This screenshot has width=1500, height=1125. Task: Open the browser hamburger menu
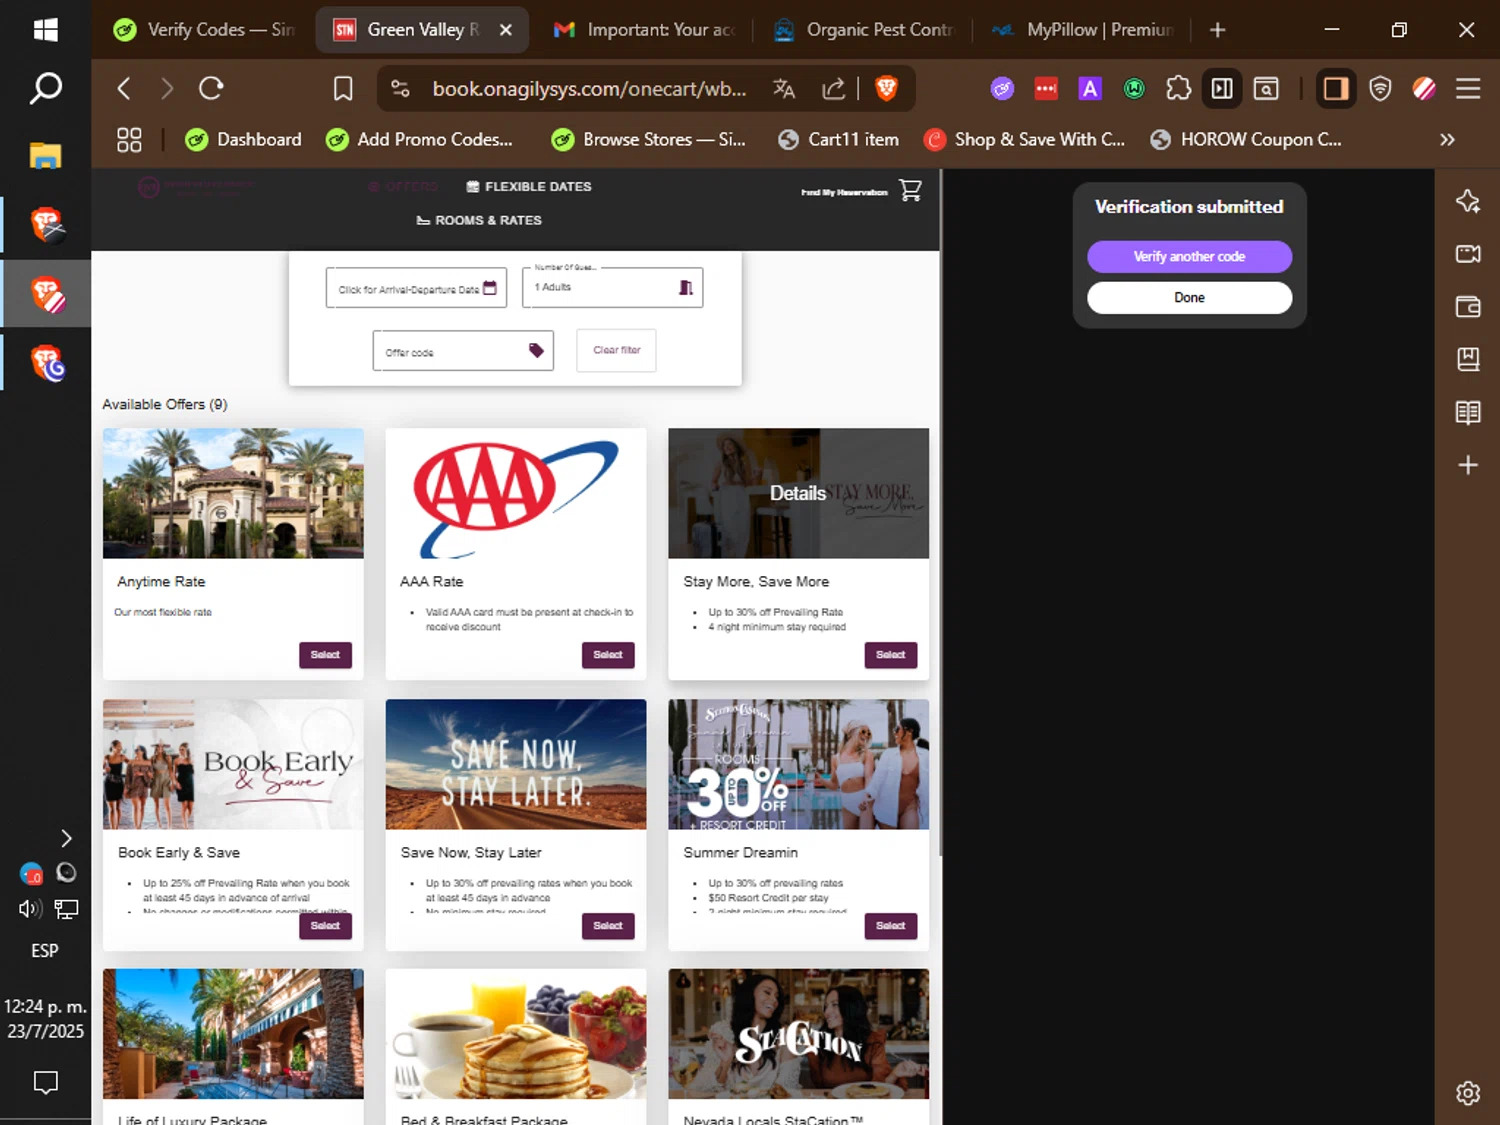click(x=1468, y=89)
